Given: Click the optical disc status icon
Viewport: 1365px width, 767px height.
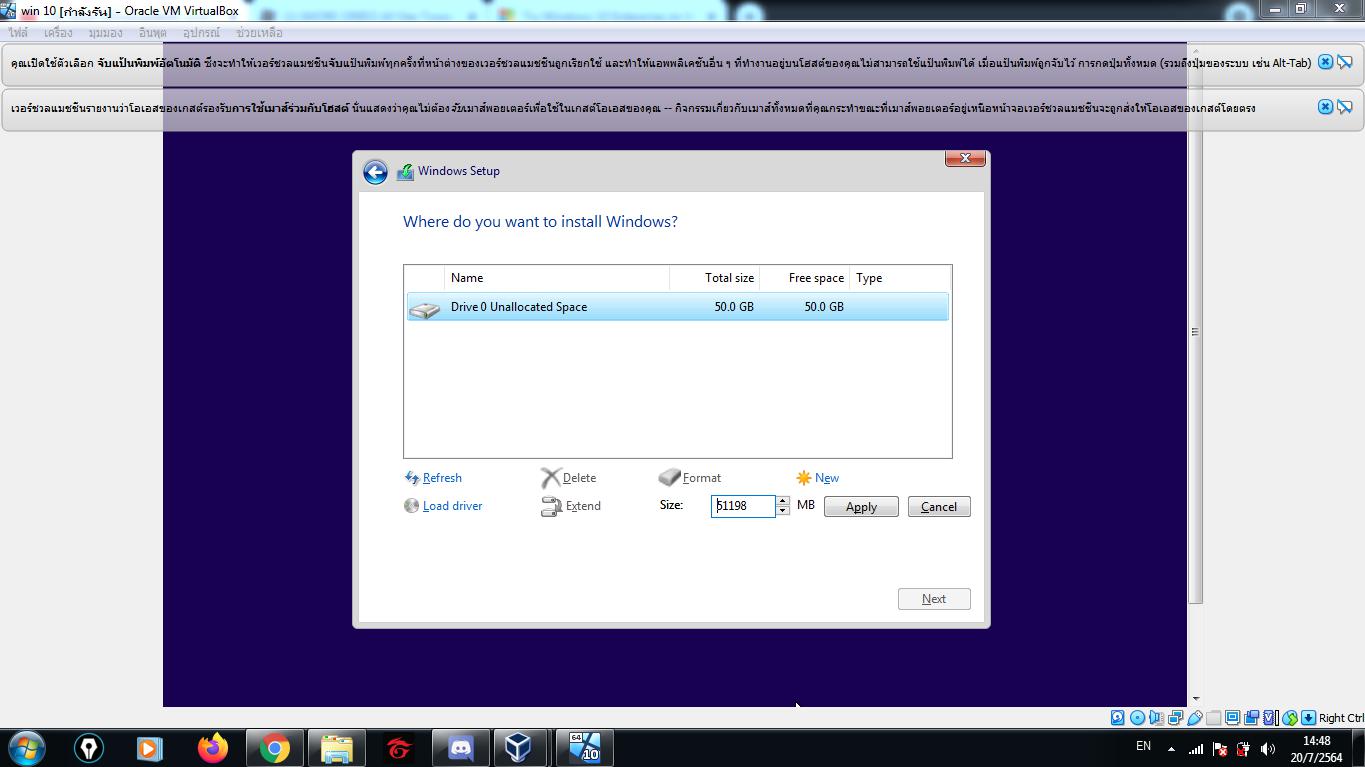Looking at the screenshot, I should pos(1138,718).
